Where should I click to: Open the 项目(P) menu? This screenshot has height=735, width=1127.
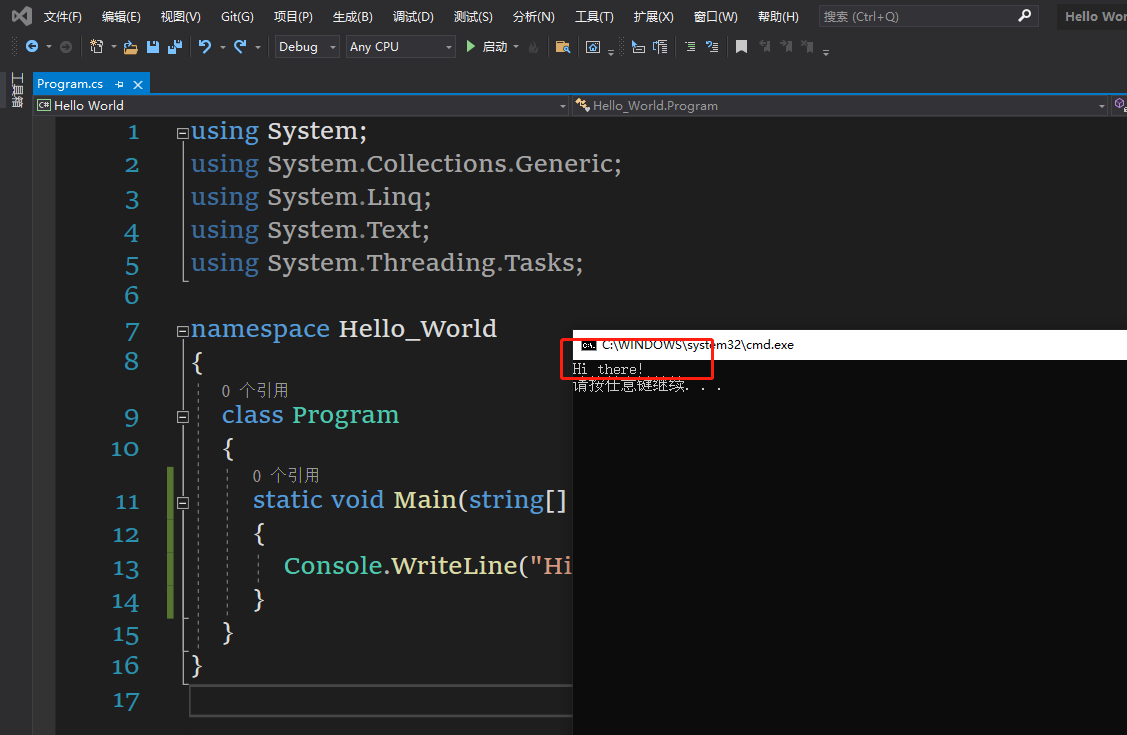click(x=293, y=17)
